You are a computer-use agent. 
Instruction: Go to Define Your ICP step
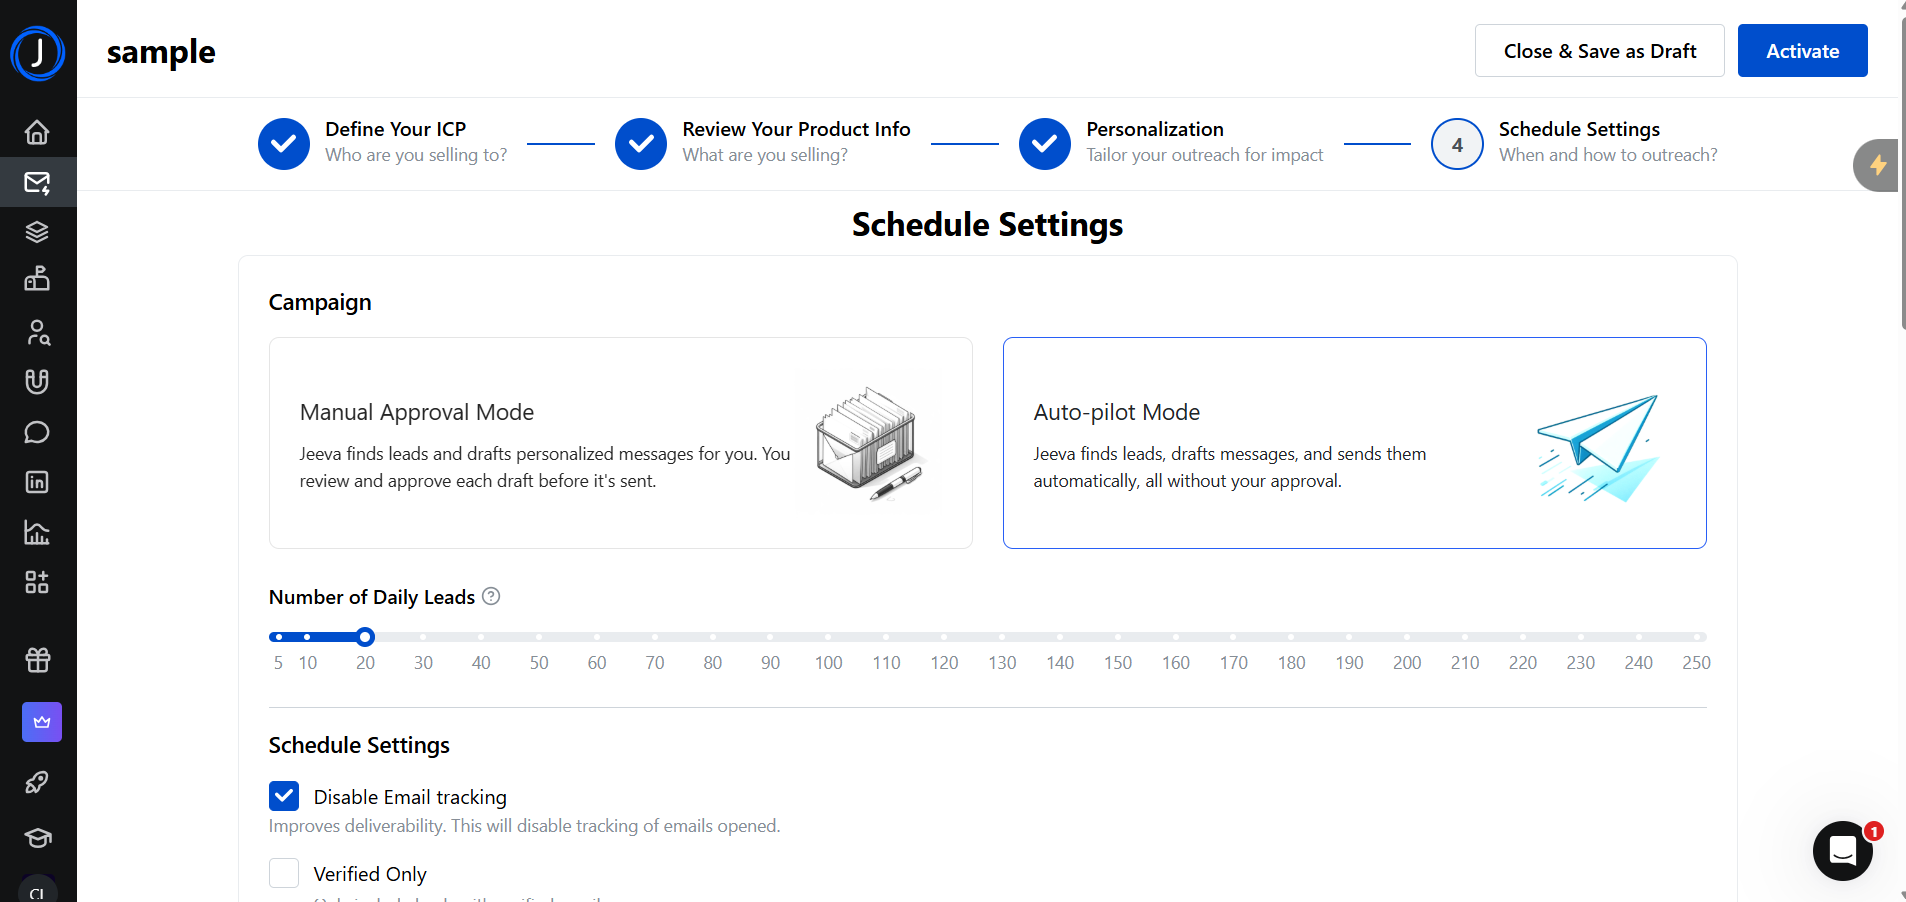284,144
